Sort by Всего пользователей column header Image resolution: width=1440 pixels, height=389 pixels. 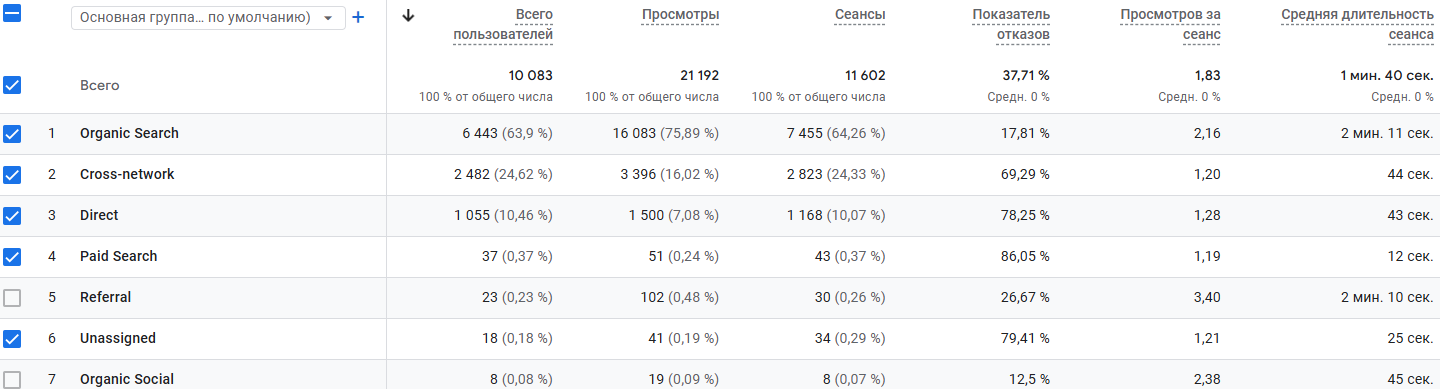coord(503,25)
